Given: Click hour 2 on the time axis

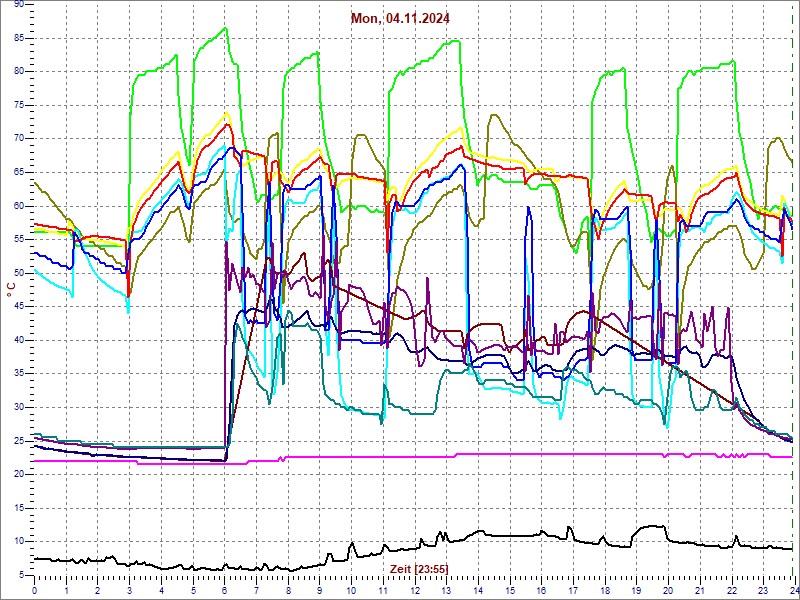Looking at the screenshot, I should [97, 590].
